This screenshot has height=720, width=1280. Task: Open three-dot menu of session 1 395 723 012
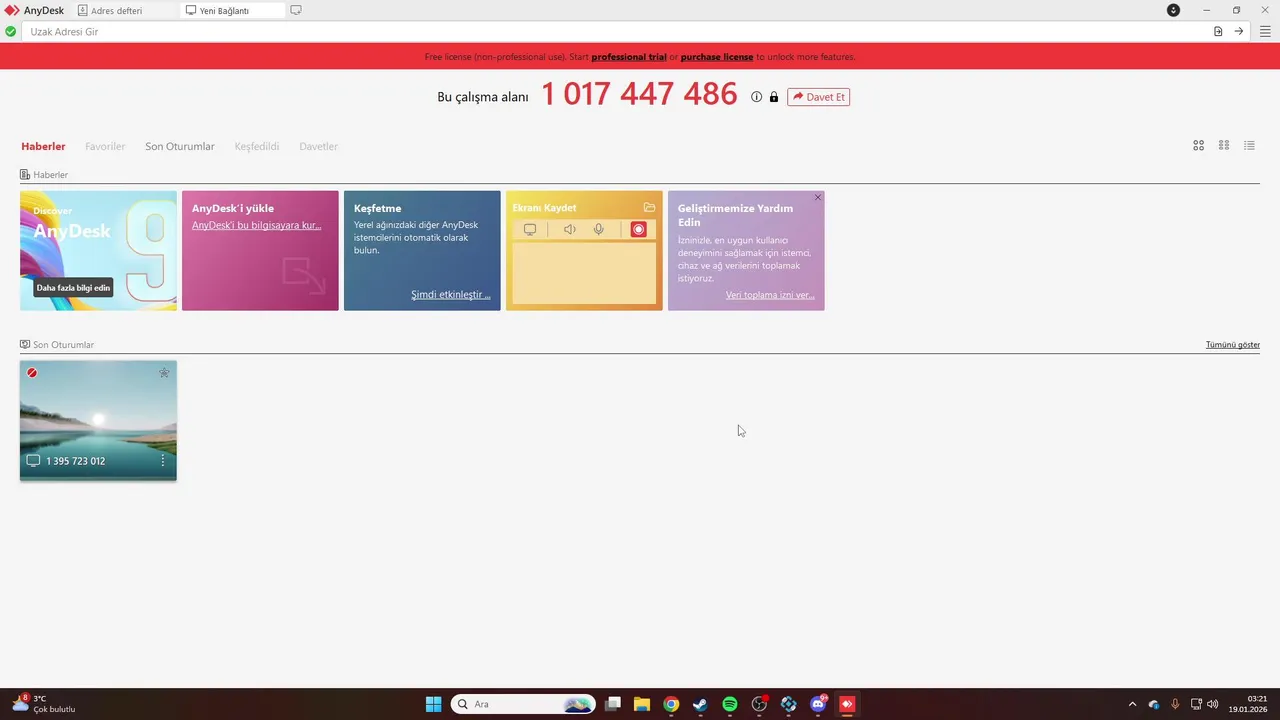[163, 461]
